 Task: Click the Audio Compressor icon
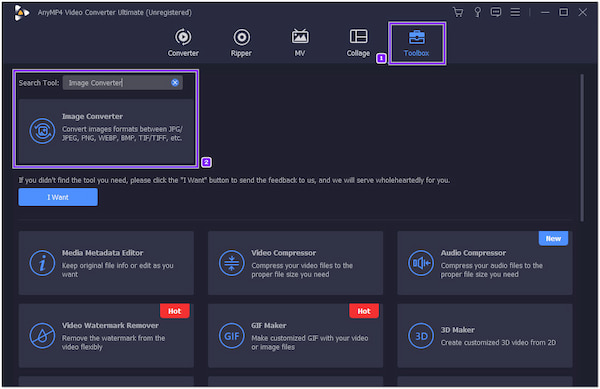421,263
